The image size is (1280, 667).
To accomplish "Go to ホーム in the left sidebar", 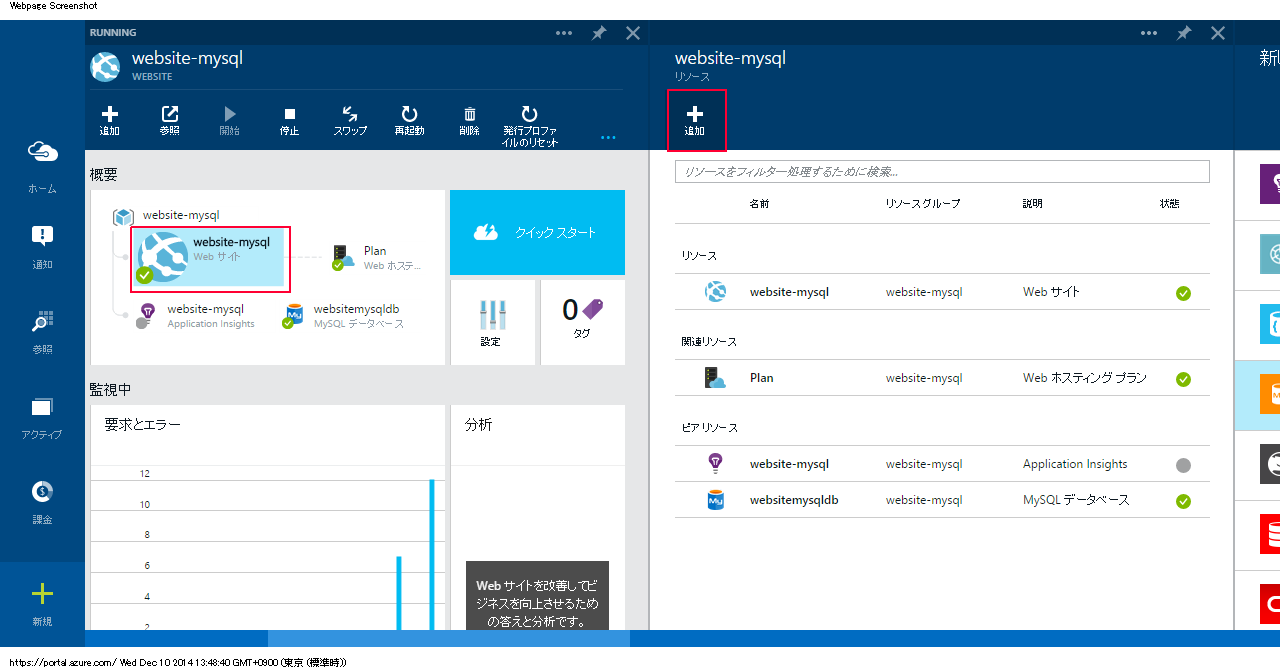I will (x=42, y=166).
